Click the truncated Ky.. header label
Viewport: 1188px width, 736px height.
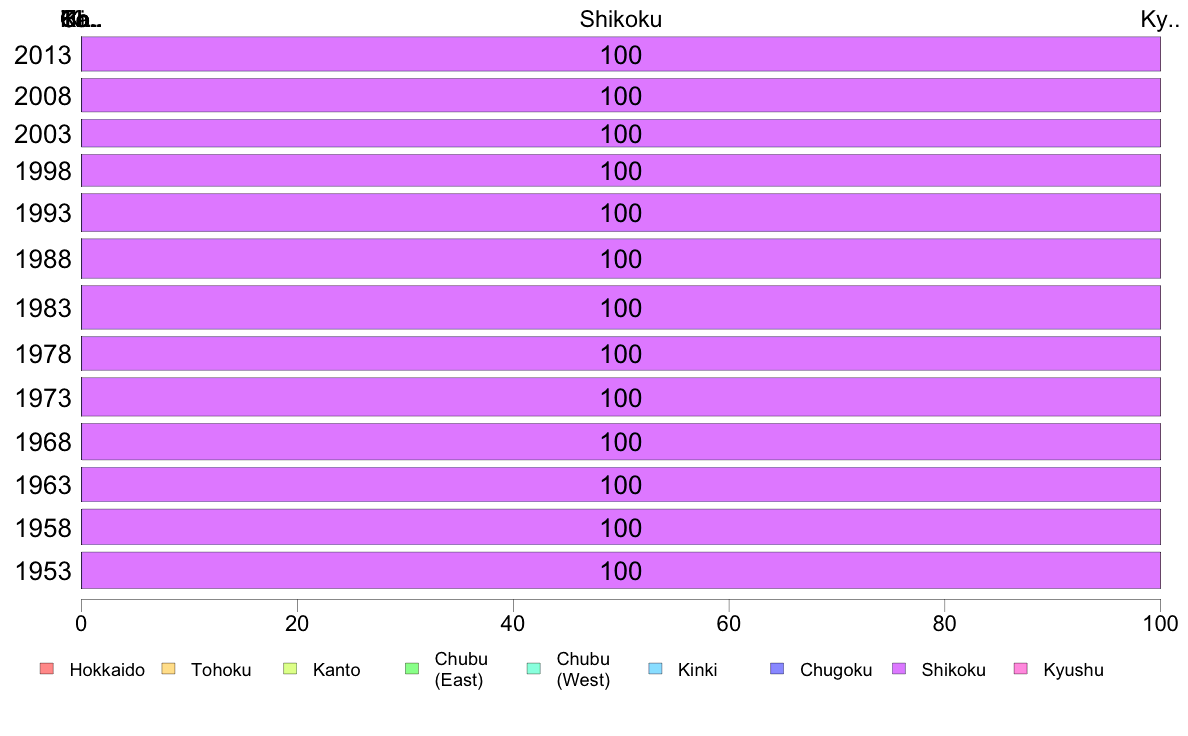coord(1159,19)
